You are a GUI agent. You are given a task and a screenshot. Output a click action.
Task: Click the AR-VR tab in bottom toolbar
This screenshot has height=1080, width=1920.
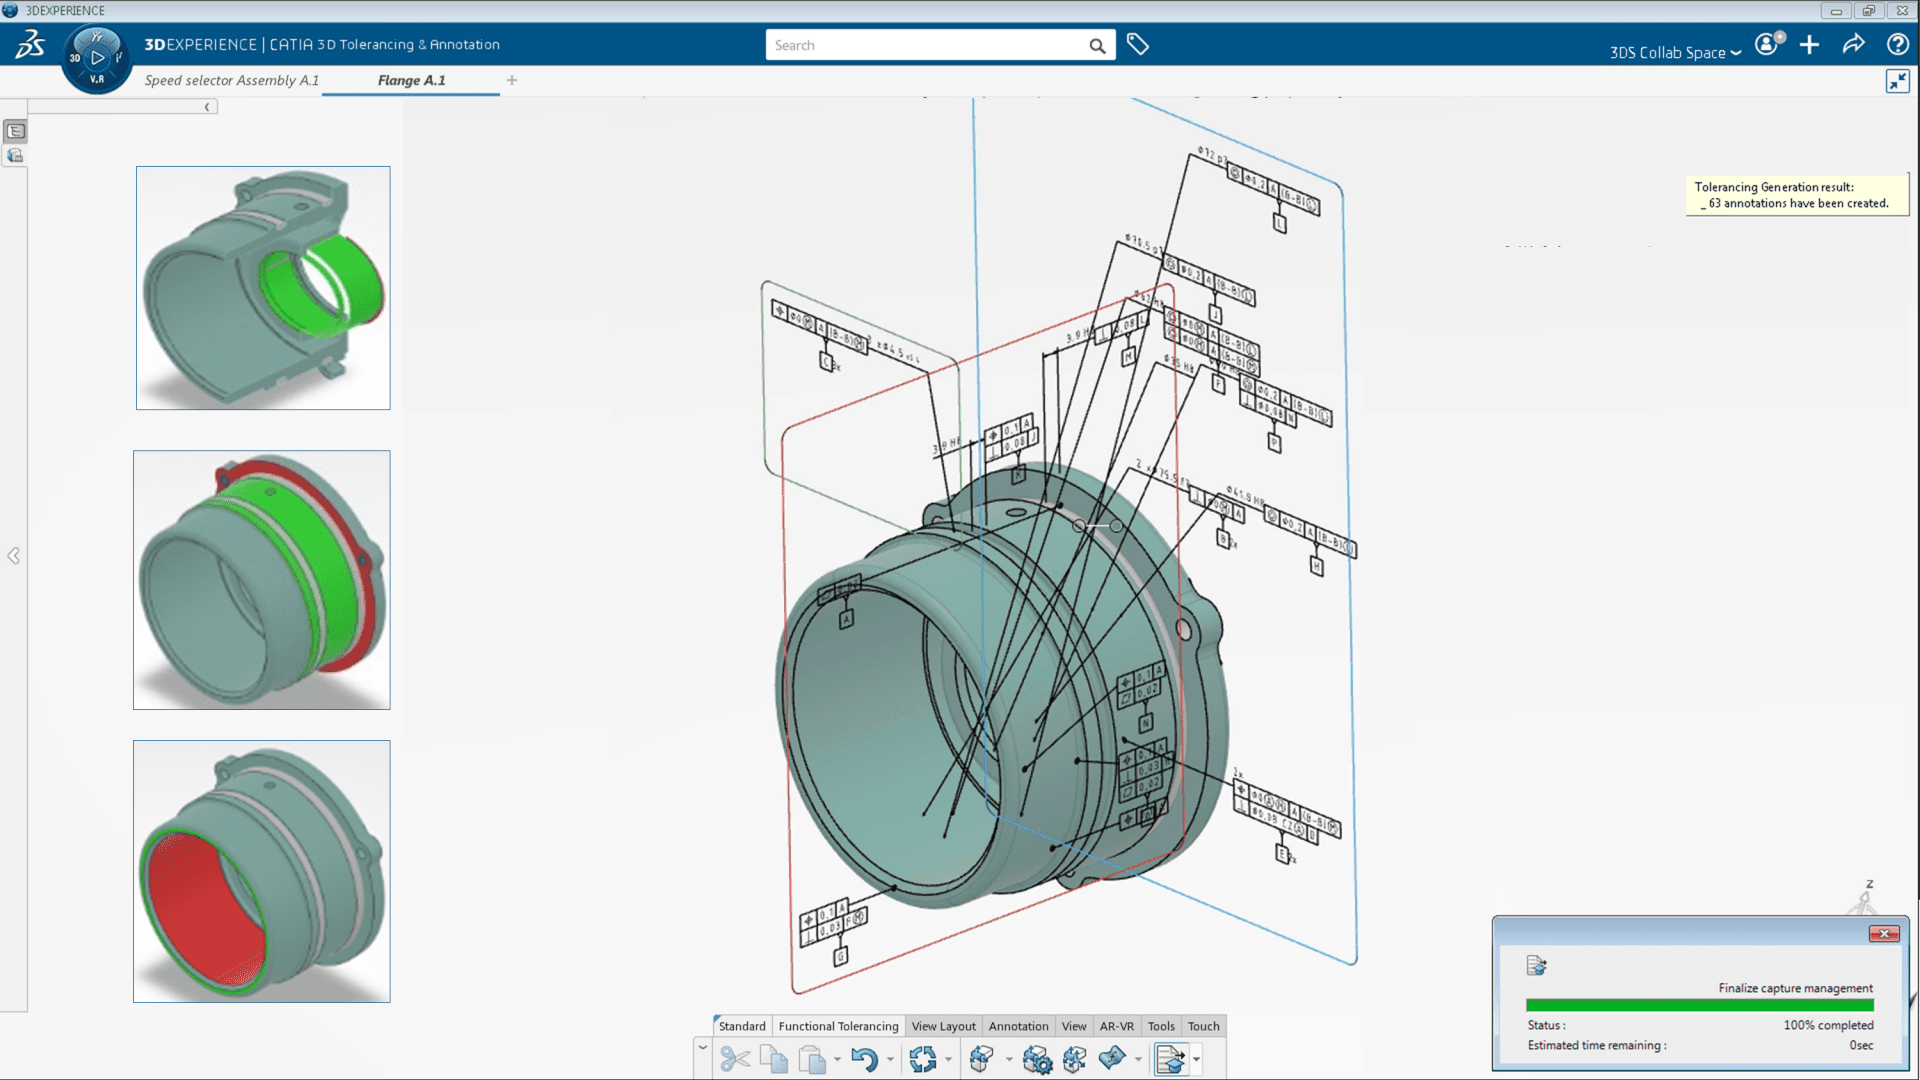coord(1117,1026)
